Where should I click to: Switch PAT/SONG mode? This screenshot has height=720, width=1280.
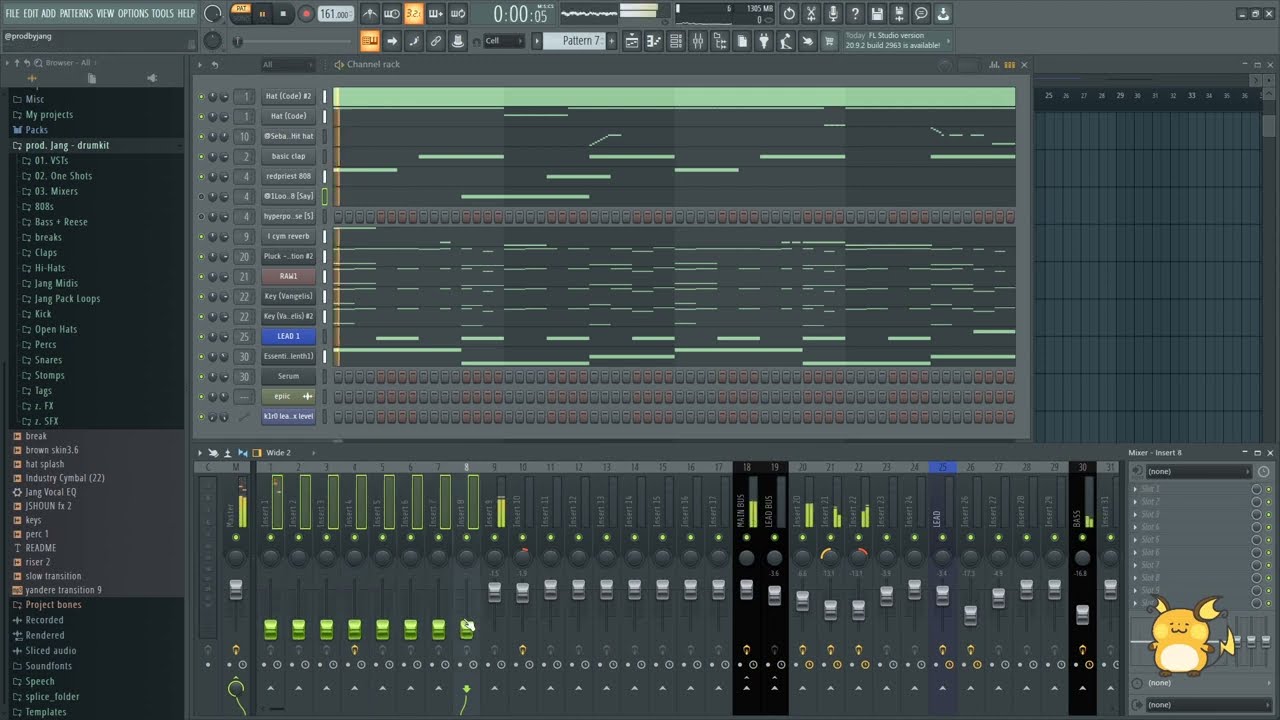pos(241,13)
